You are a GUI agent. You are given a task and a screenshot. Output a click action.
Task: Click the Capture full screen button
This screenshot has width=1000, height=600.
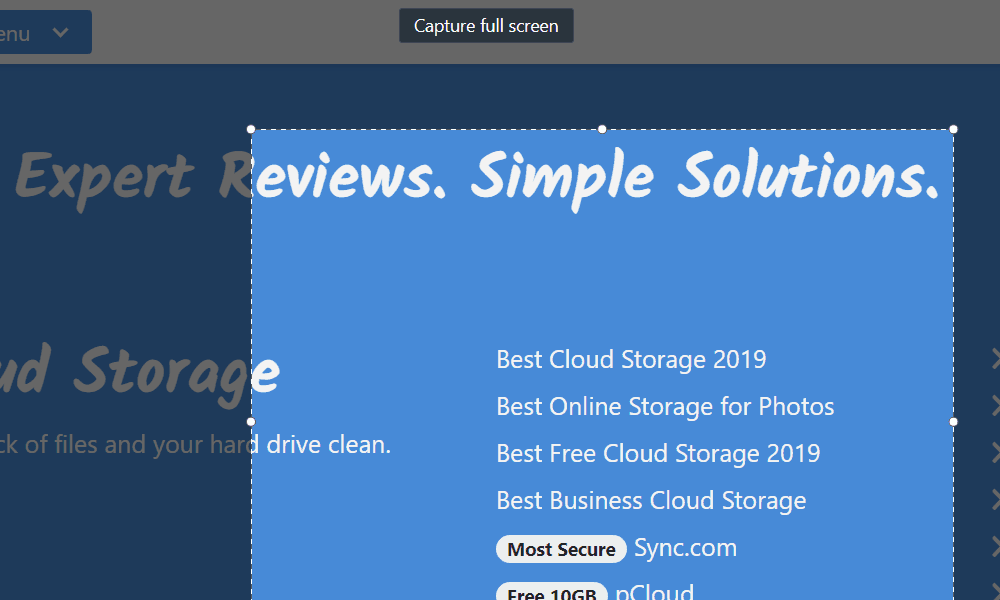point(486,25)
